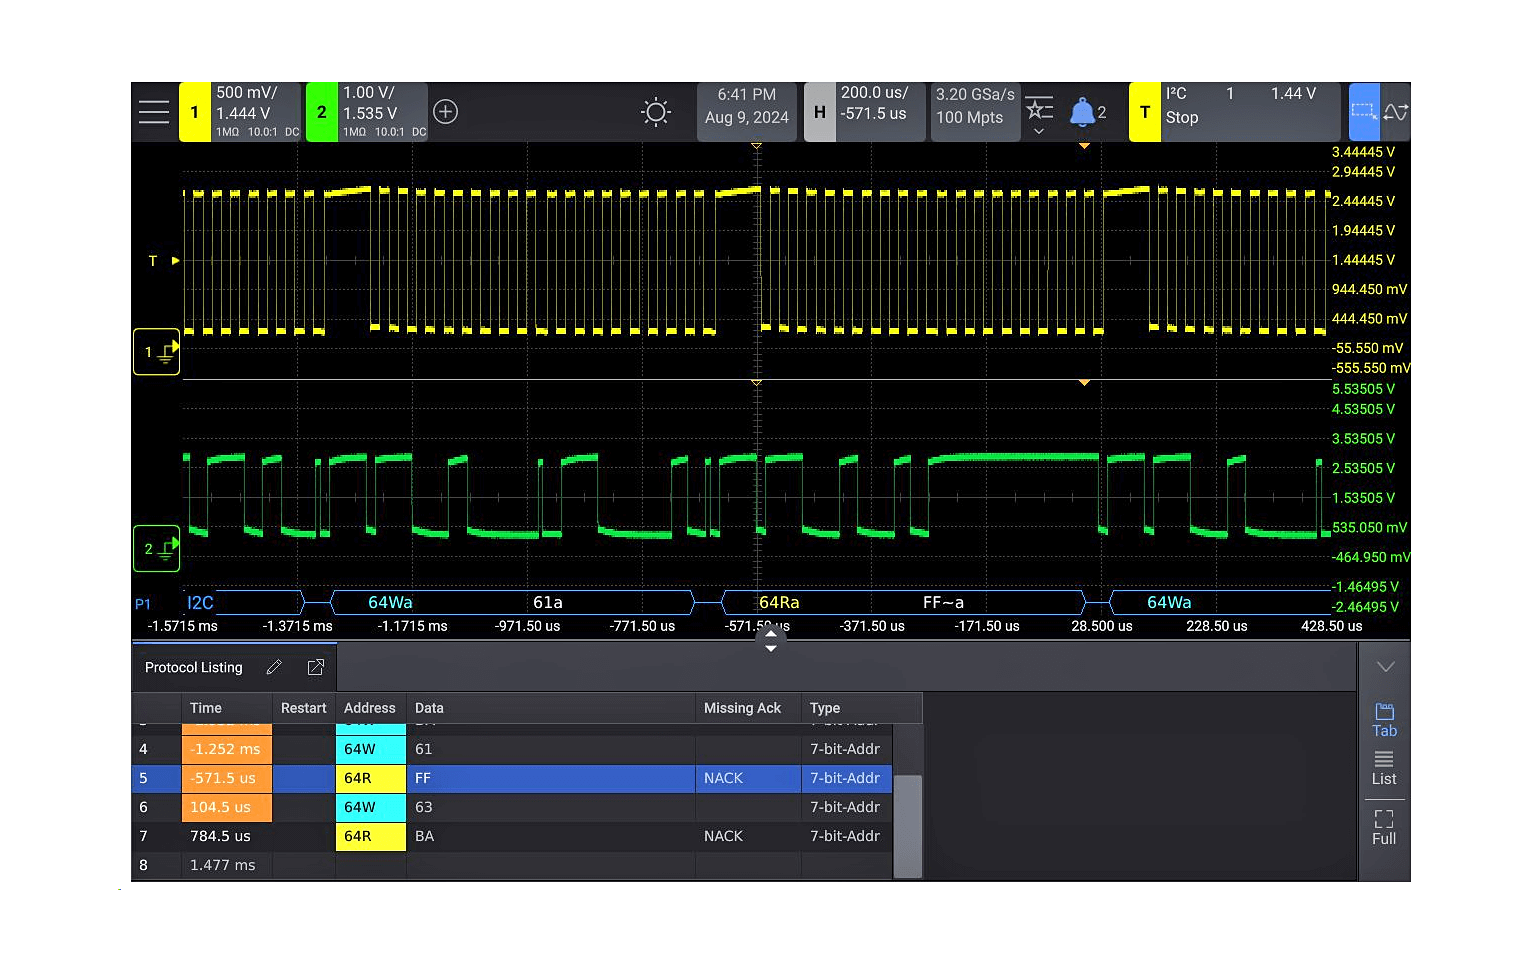Viewport: 1538px width, 963px height.
Task: Open the notifications bell
Action: tap(1083, 112)
